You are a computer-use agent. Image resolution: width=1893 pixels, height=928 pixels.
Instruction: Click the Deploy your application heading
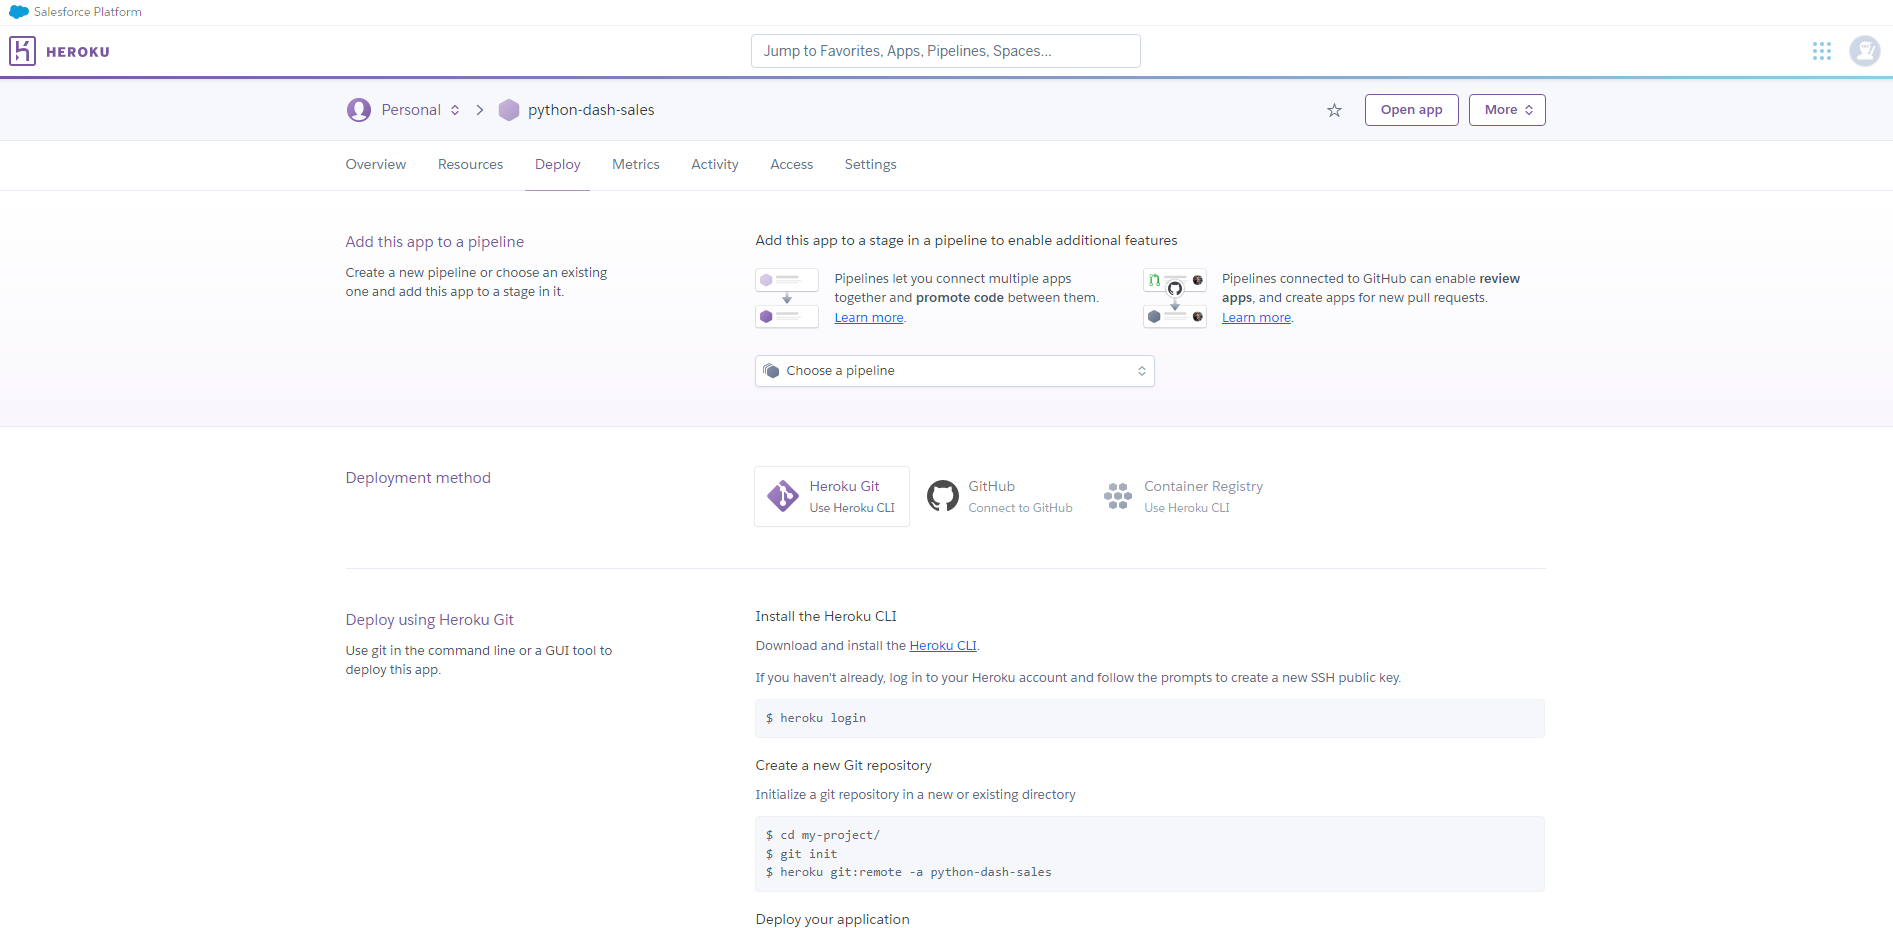click(x=833, y=919)
